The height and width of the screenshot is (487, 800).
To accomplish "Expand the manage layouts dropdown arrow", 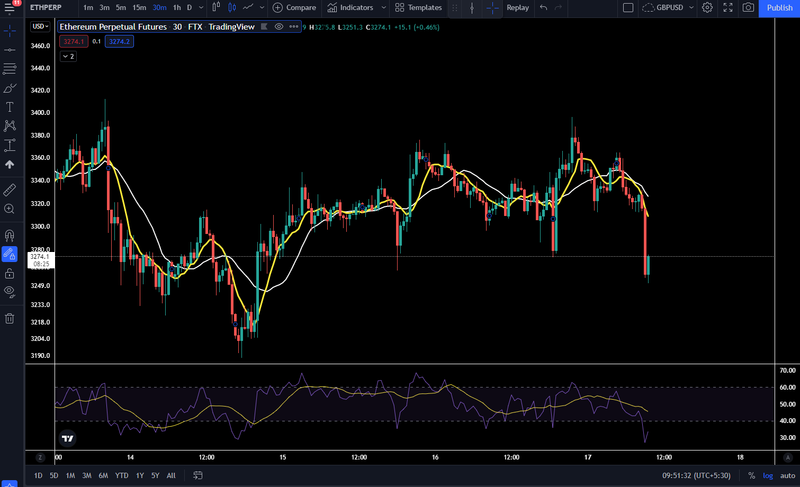I will click(x=691, y=8).
